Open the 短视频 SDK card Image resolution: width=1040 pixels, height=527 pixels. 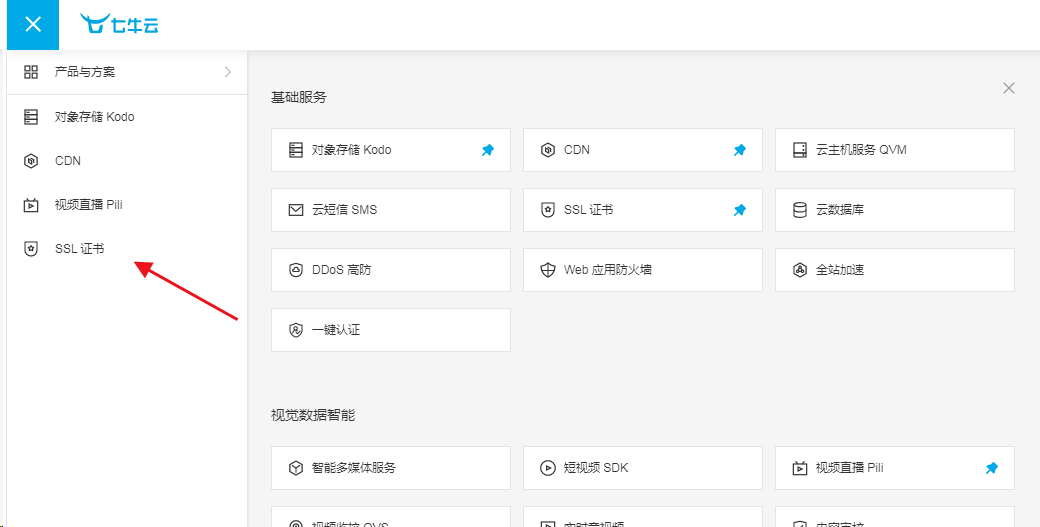click(x=643, y=468)
